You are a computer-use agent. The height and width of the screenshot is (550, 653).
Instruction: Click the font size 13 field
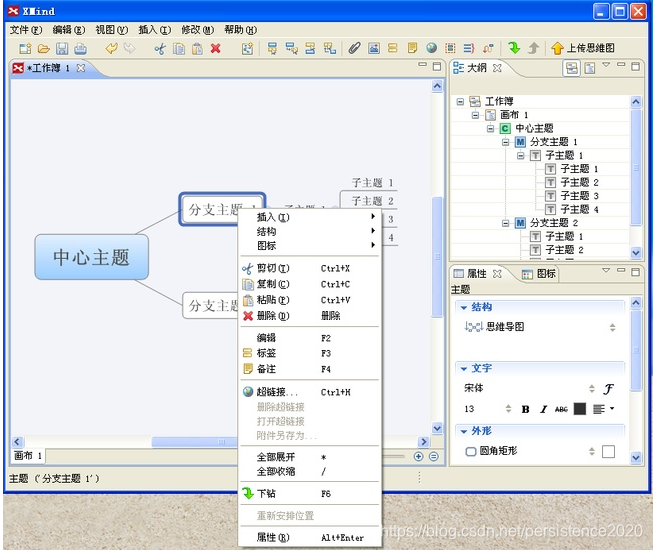pyautogui.click(x=487, y=409)
